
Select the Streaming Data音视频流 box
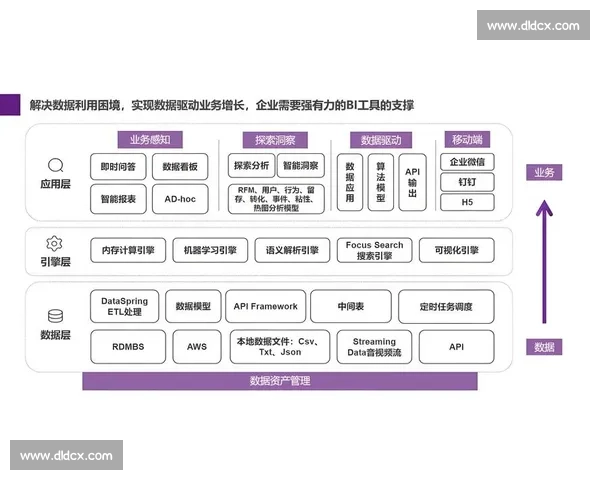point(374,347)
